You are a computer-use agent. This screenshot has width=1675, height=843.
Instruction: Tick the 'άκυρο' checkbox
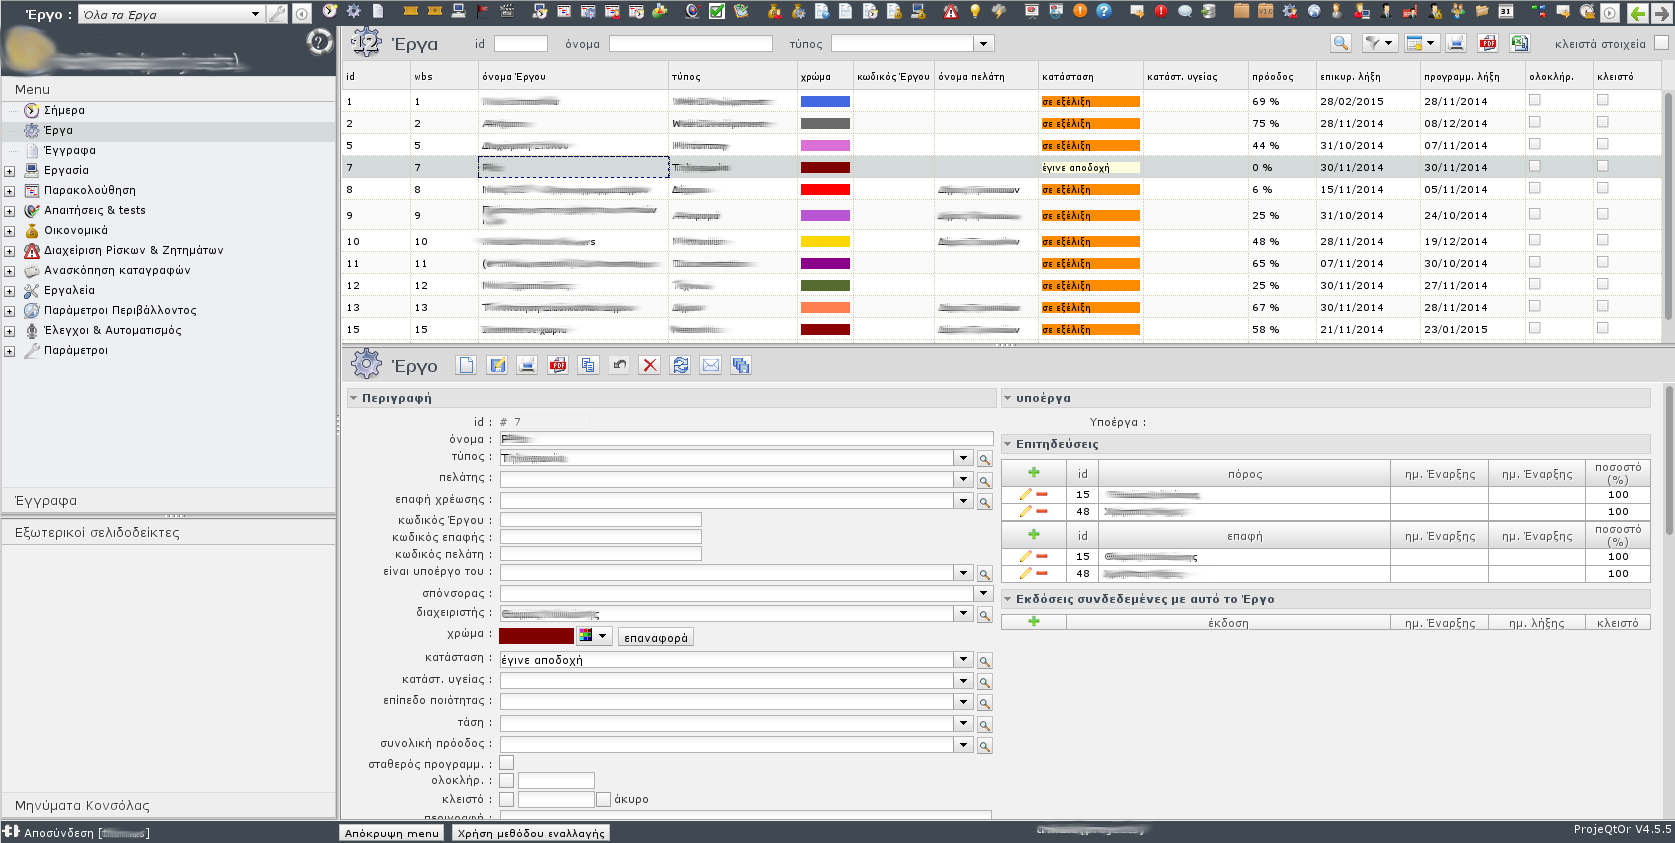click(x=603, y=799)
